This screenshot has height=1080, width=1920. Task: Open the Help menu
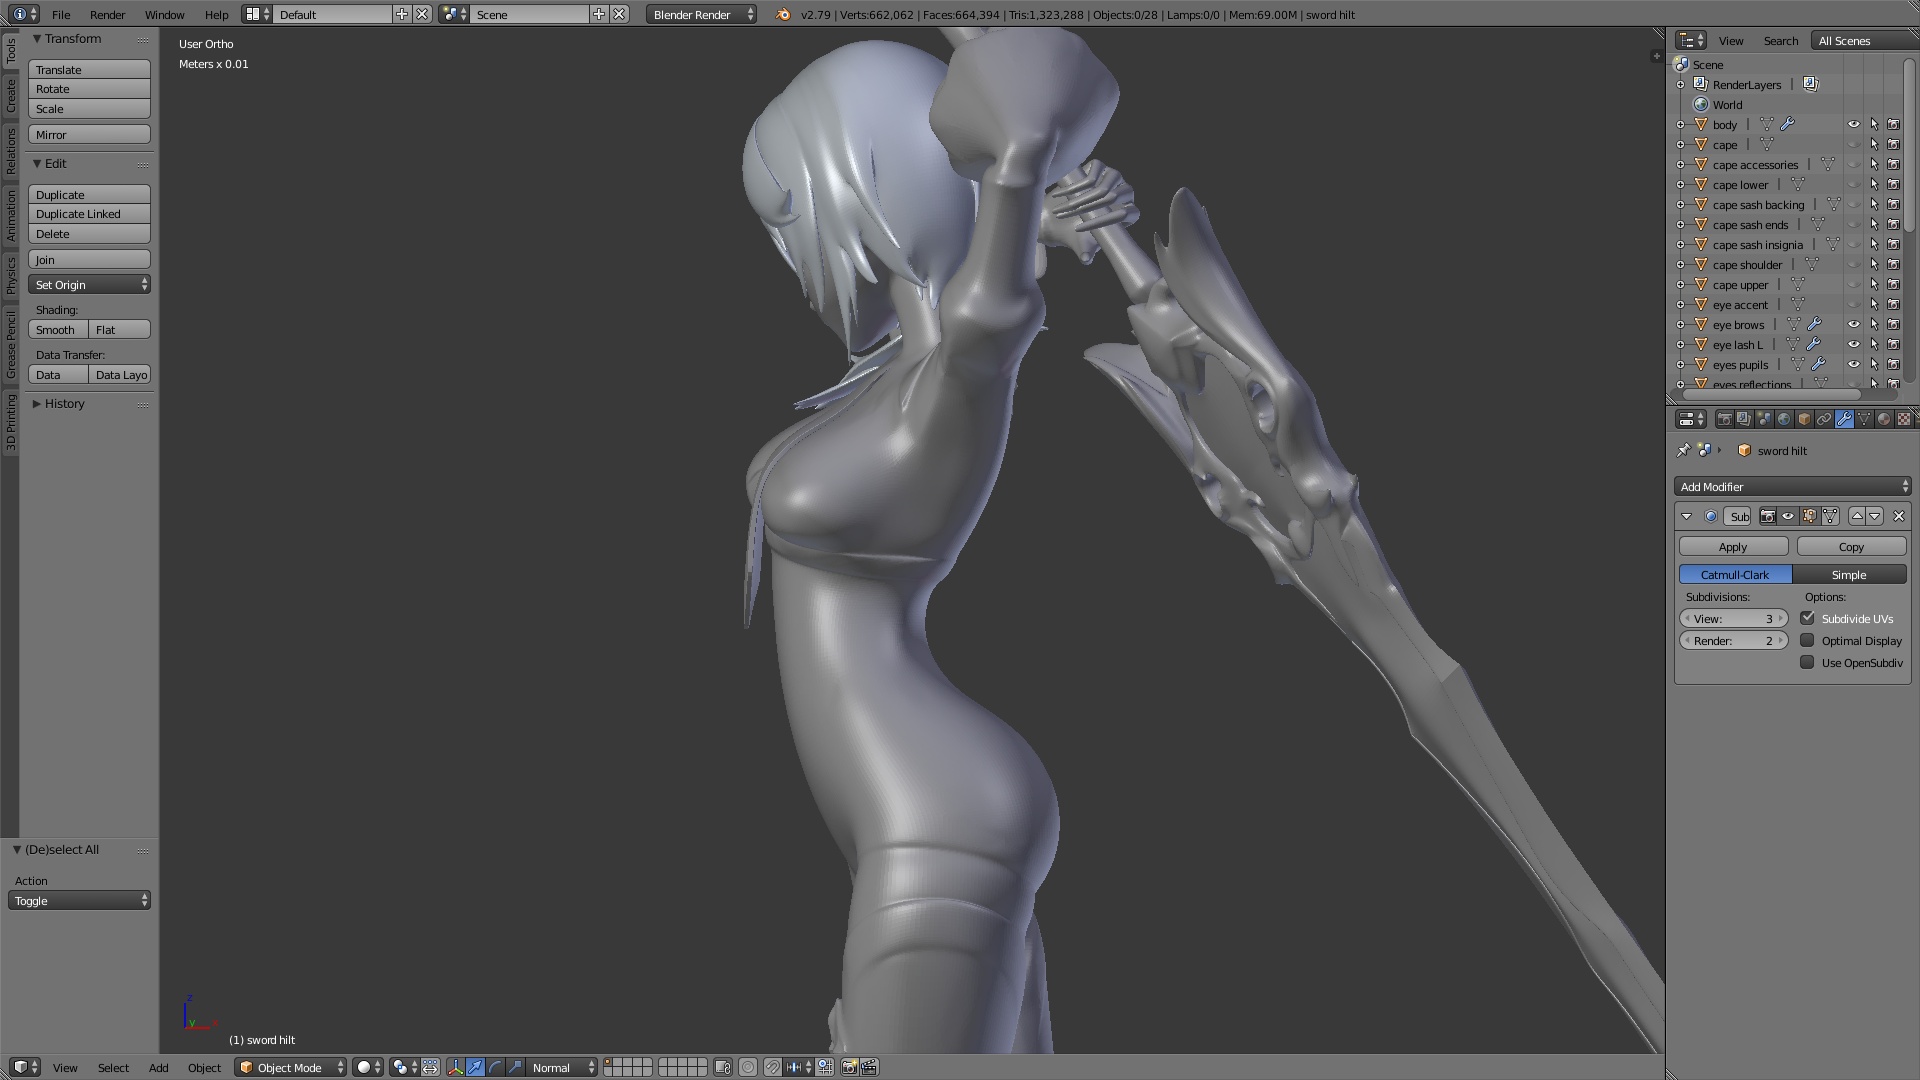coord(216,15)
